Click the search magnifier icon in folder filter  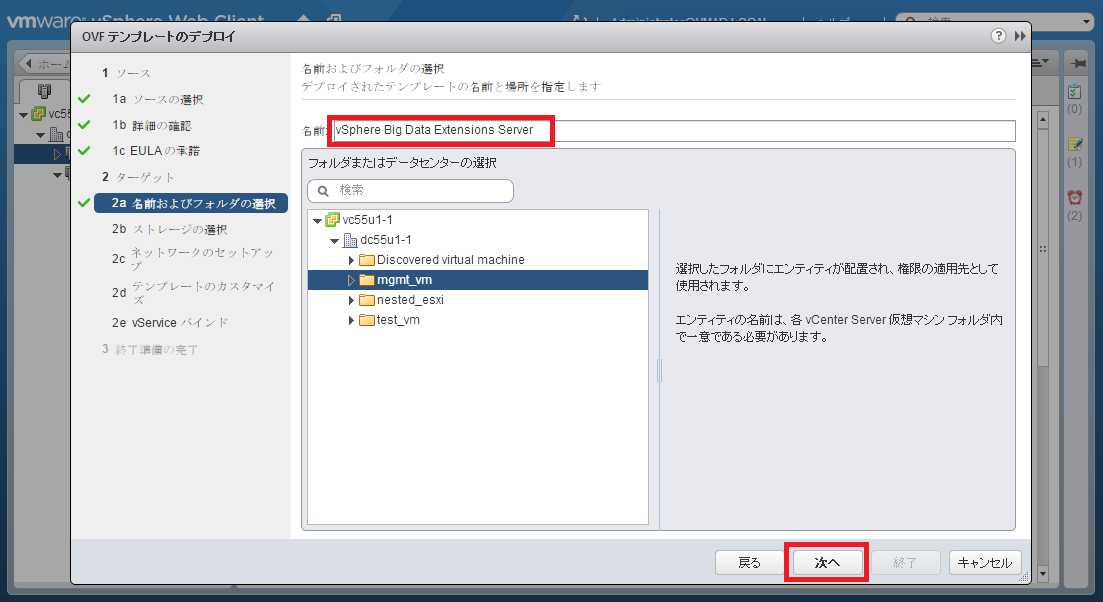[x=324, y=191]
